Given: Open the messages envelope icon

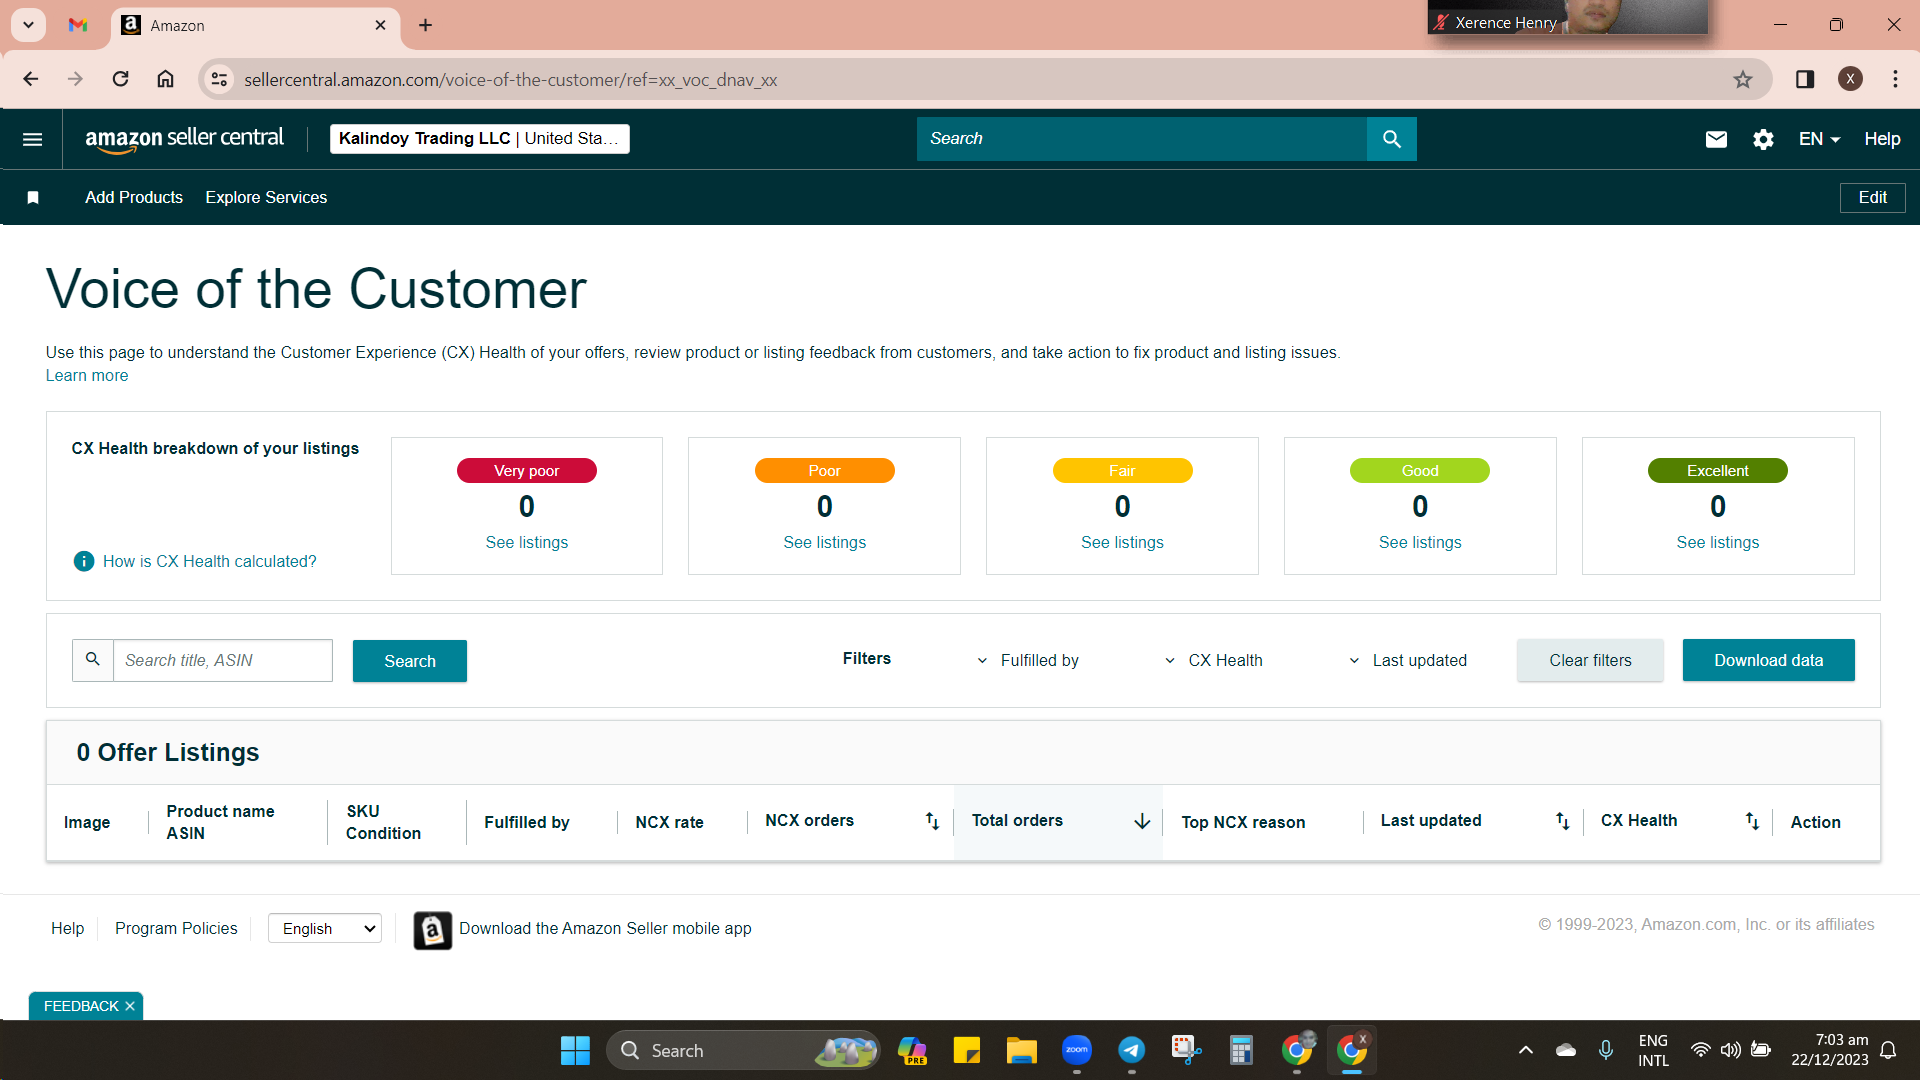Looking at the screenshot, I should point(1716,139).
